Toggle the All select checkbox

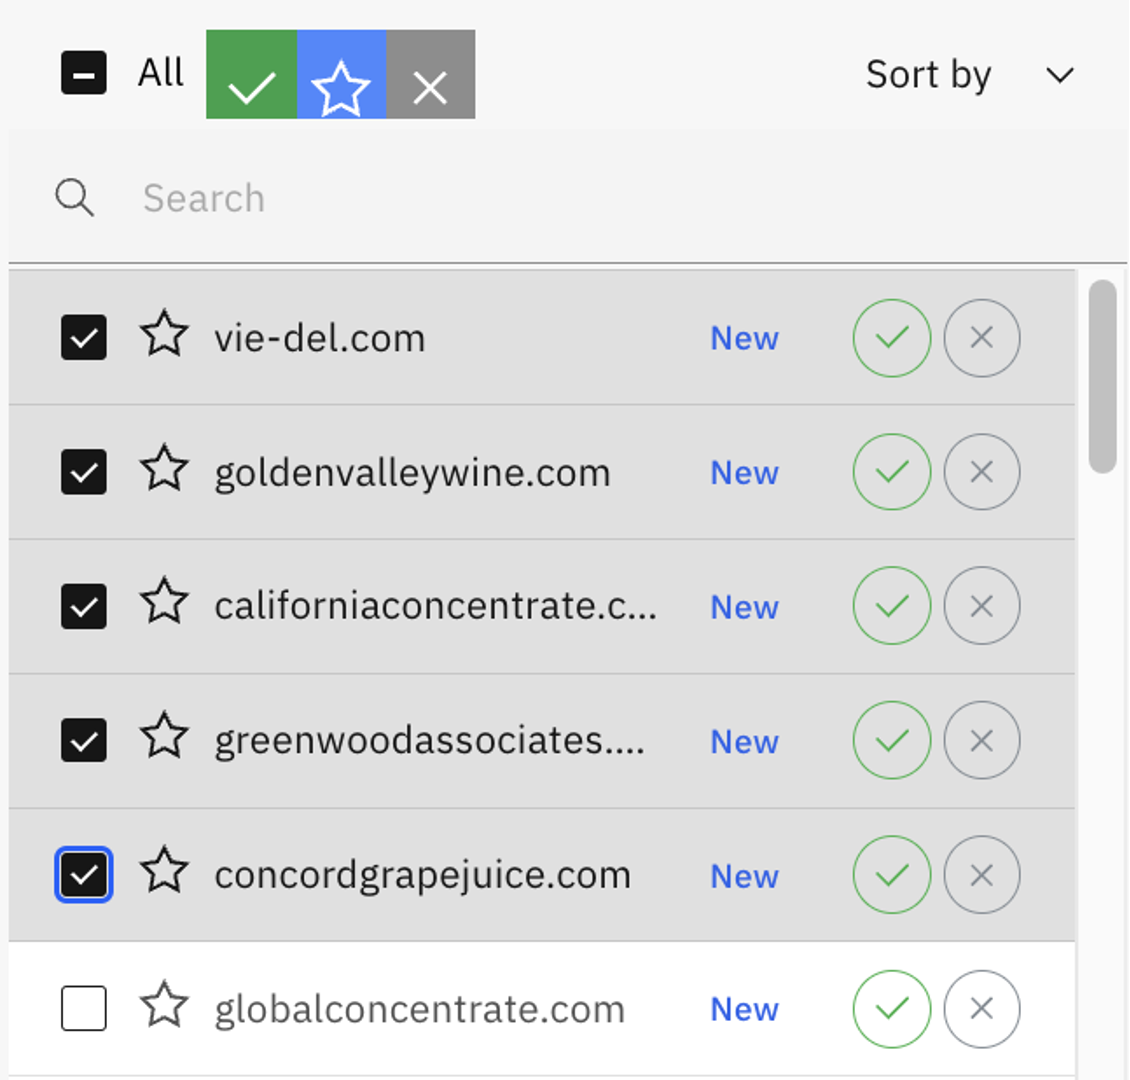[x=84, y=74]
